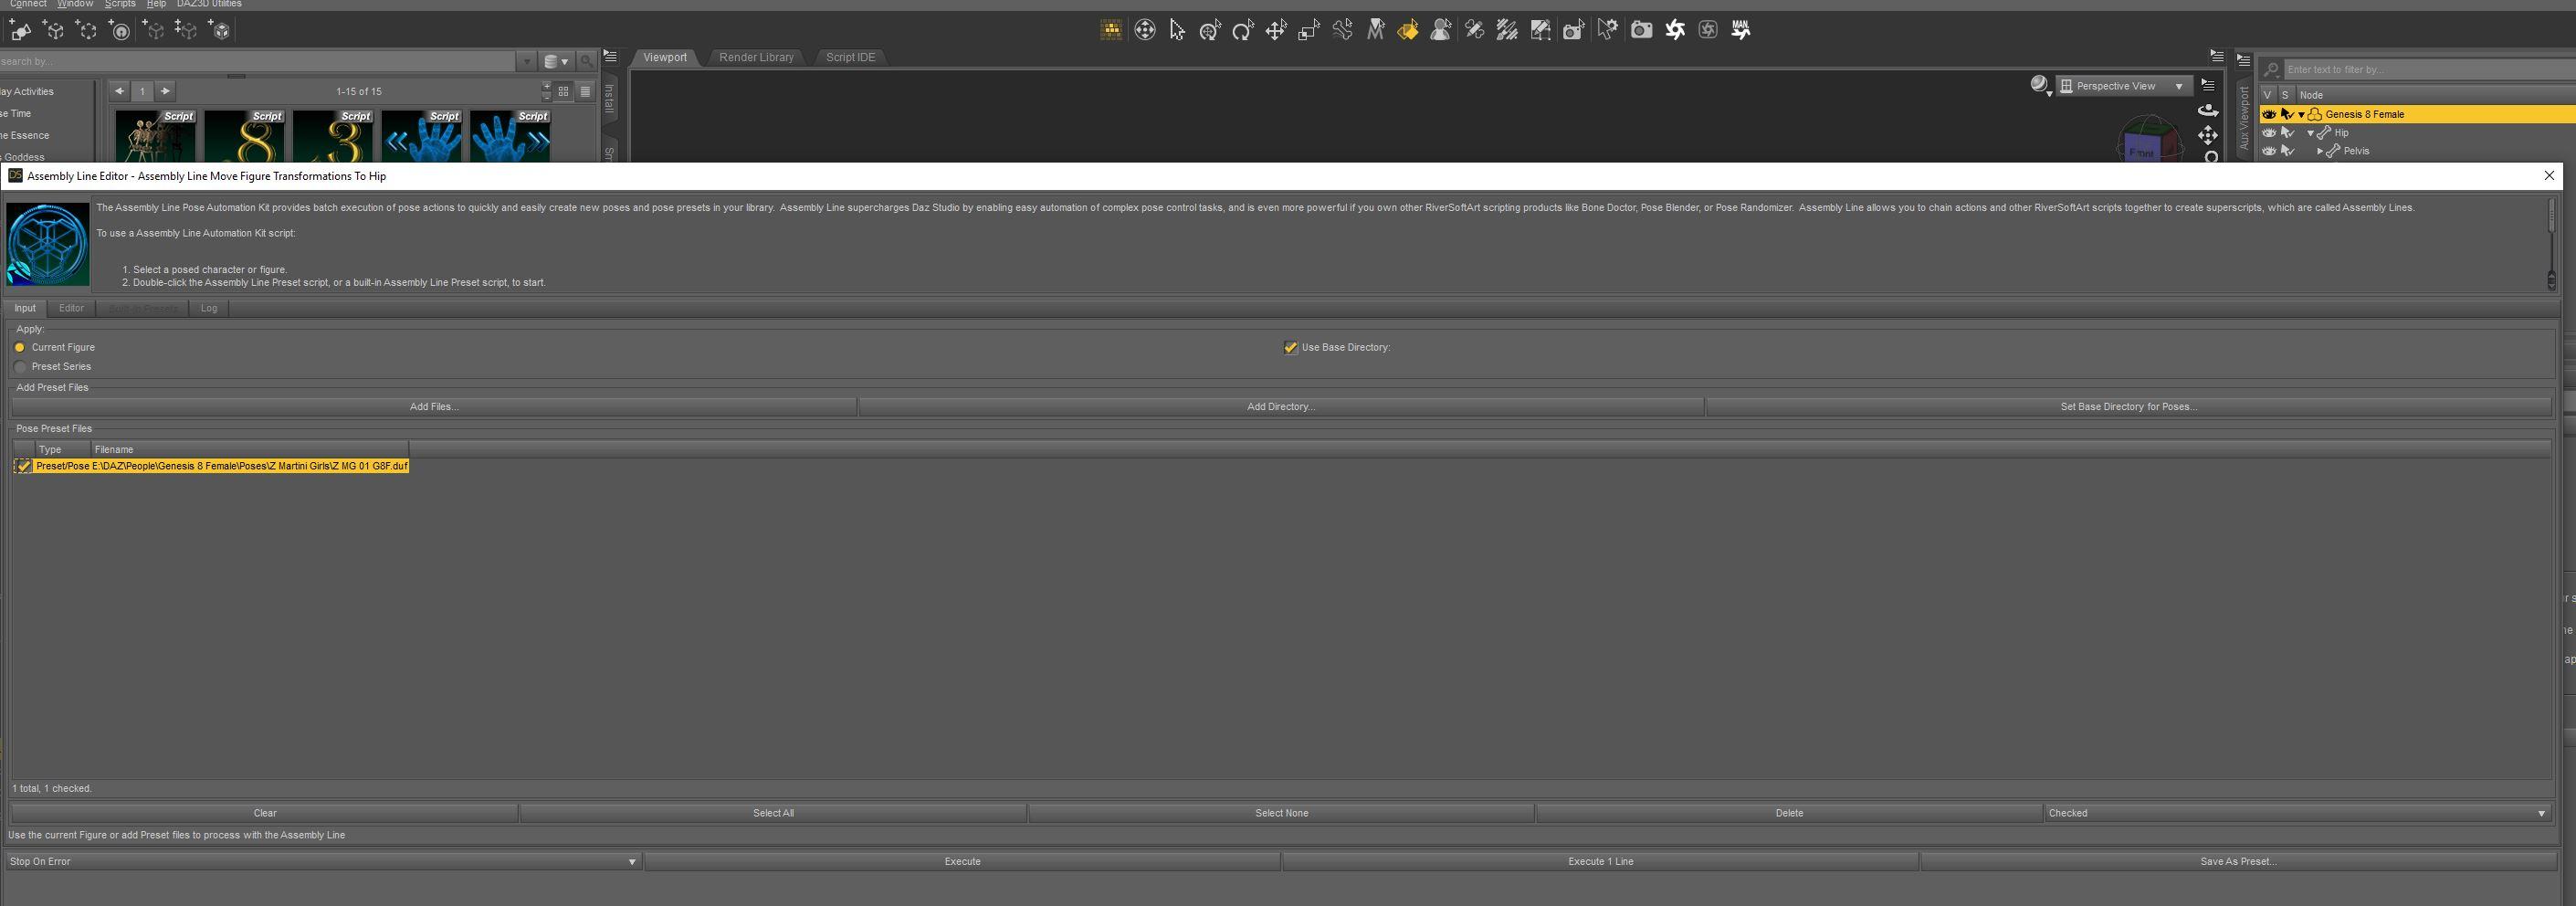
Task: Open the Scripts menu
Action: coord(119,4)
